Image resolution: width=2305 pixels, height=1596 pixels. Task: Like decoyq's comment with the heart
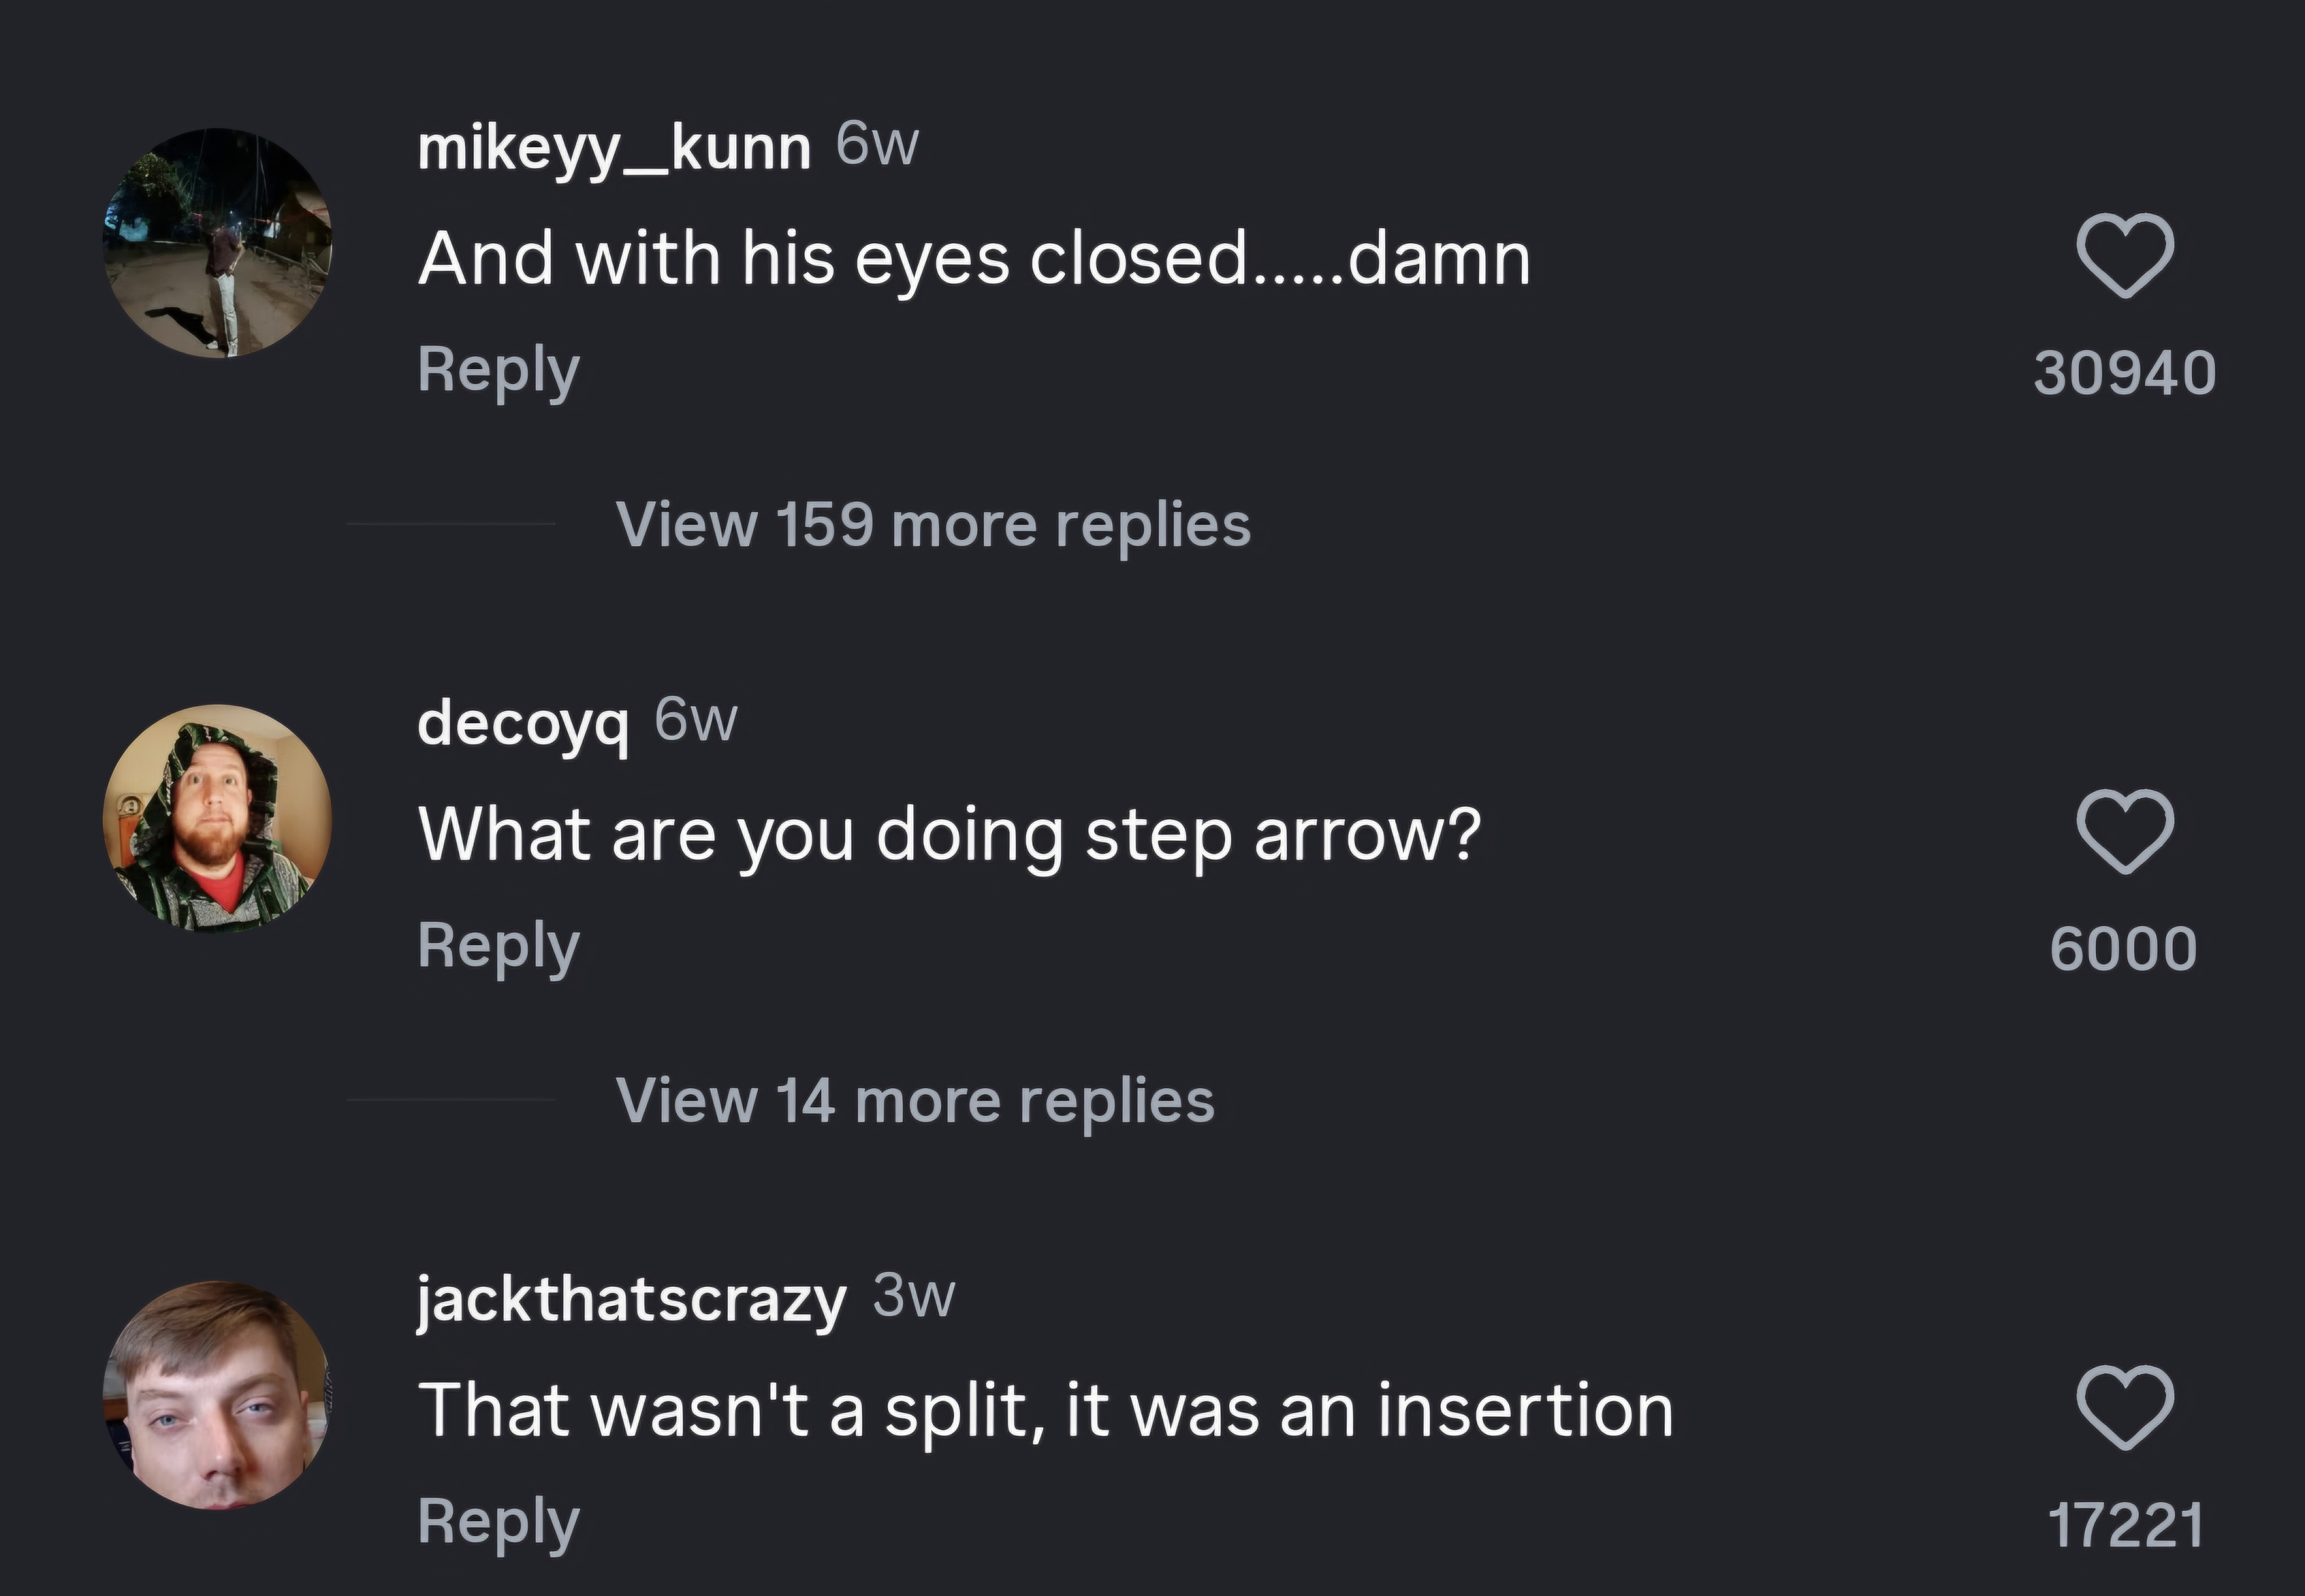click(2124, 832)
